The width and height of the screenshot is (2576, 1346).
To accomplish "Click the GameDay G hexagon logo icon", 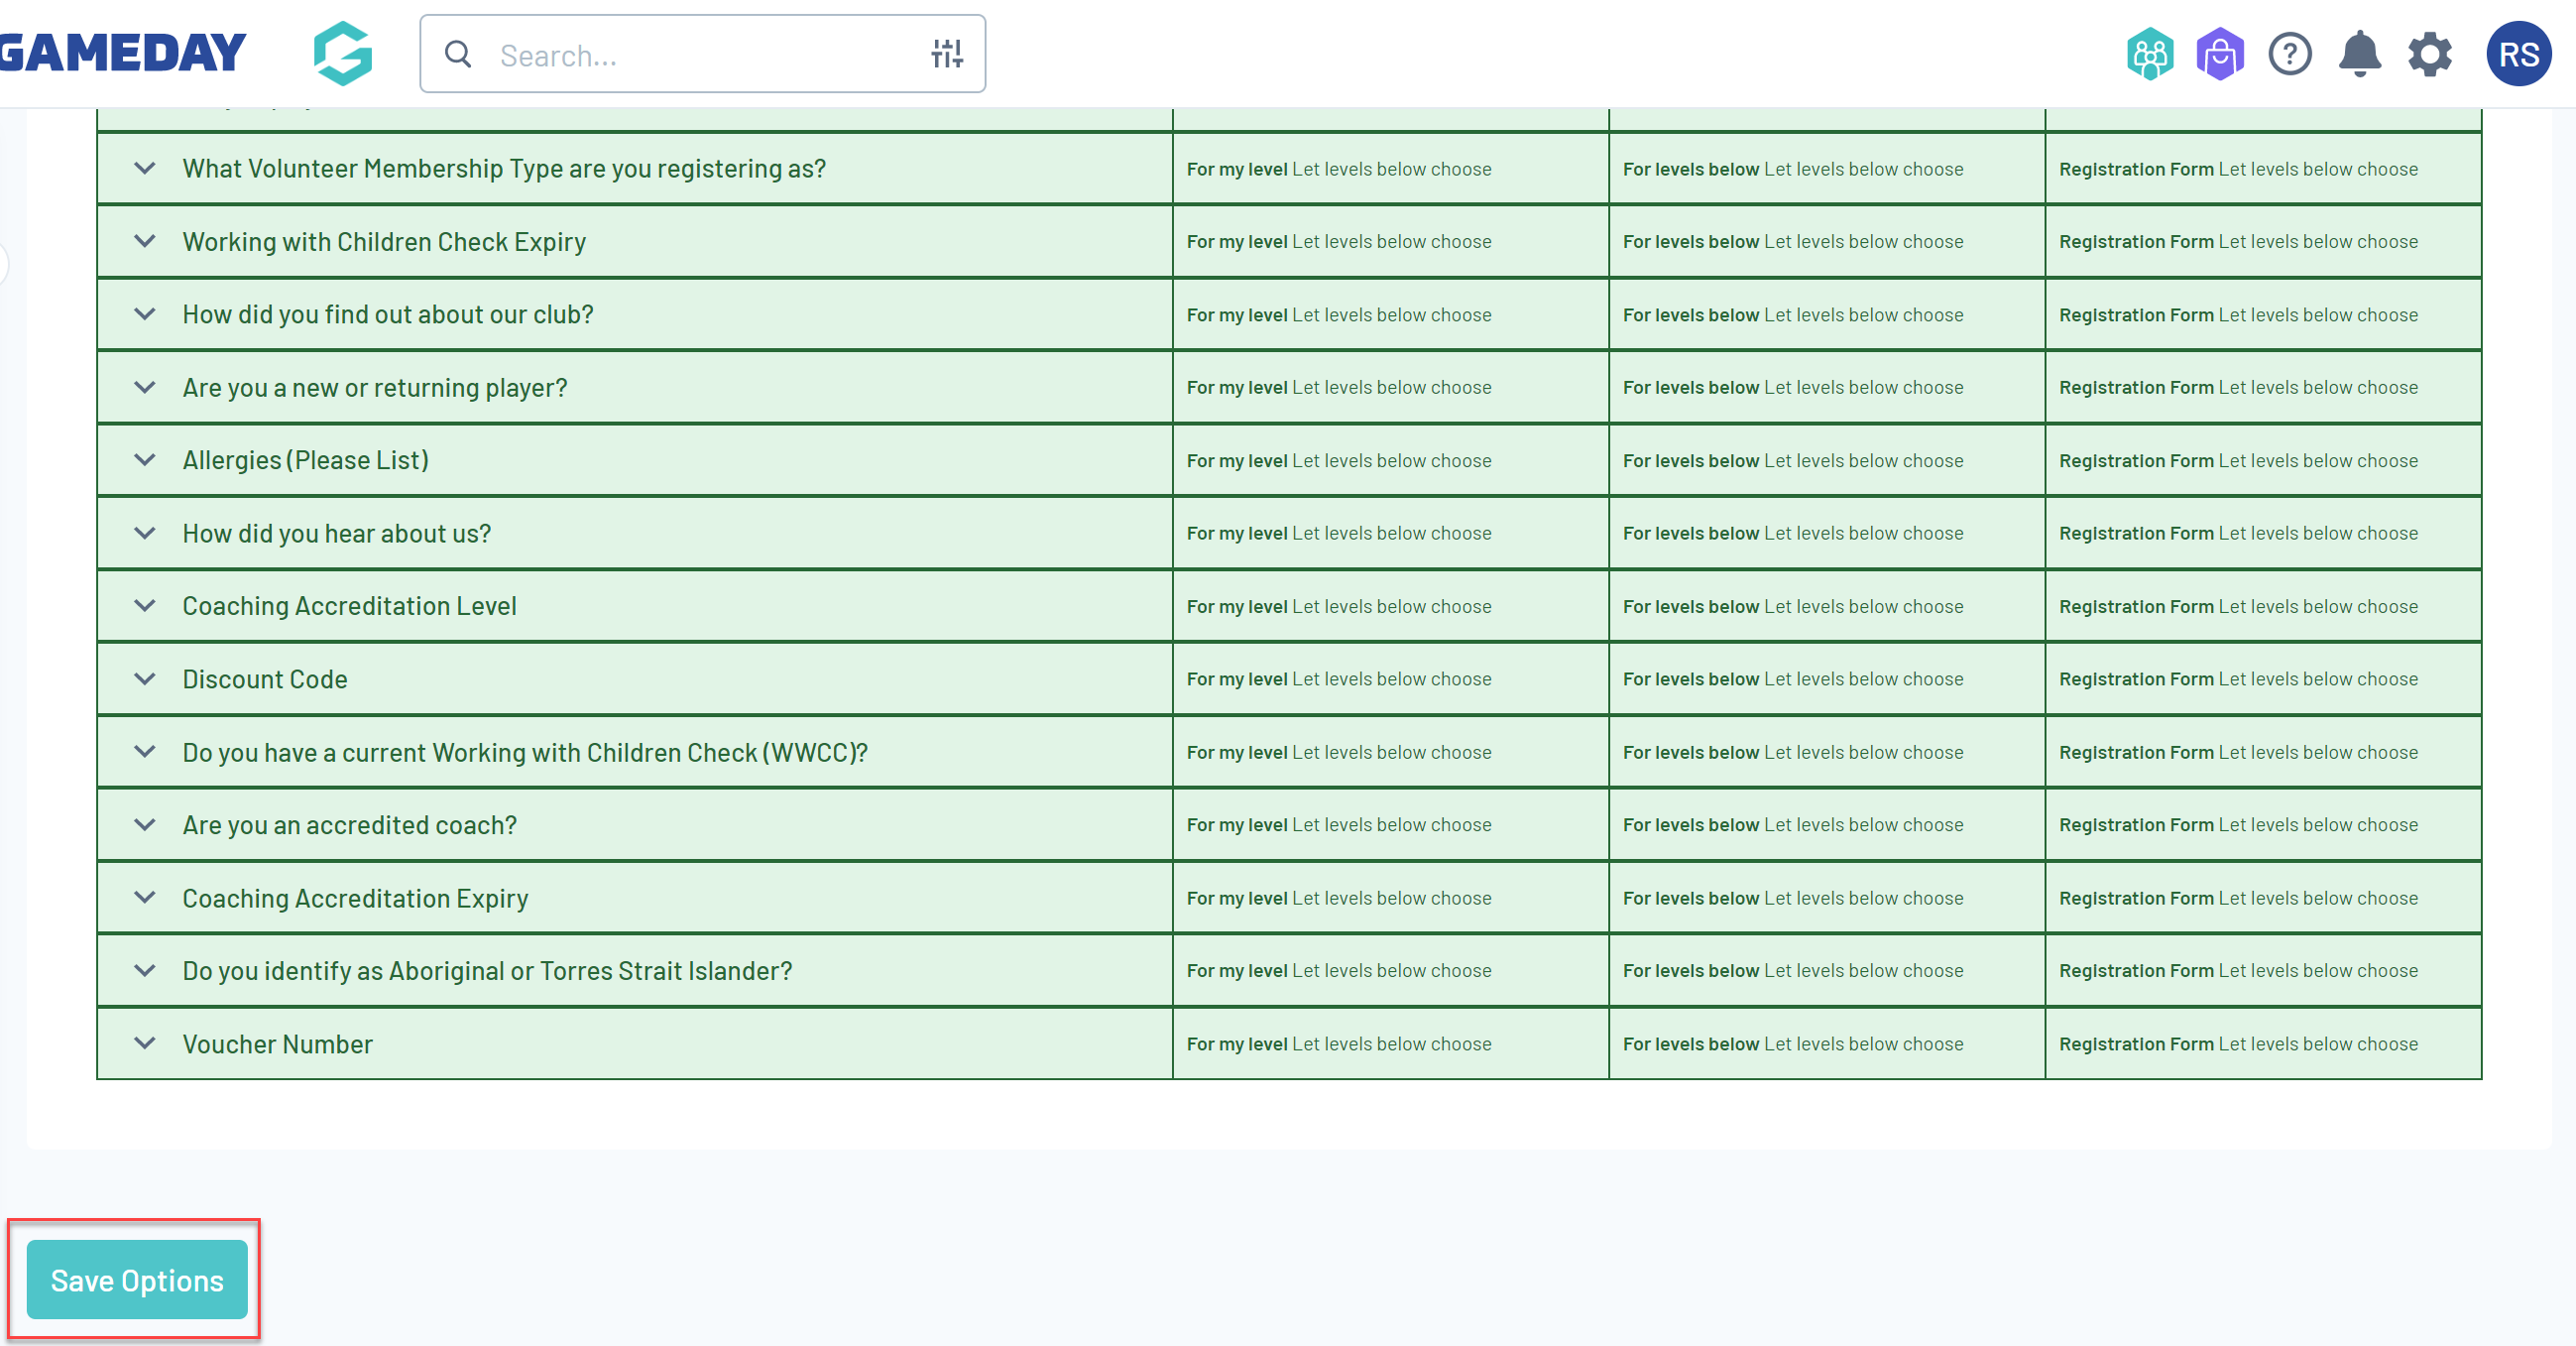I will 342,54.
